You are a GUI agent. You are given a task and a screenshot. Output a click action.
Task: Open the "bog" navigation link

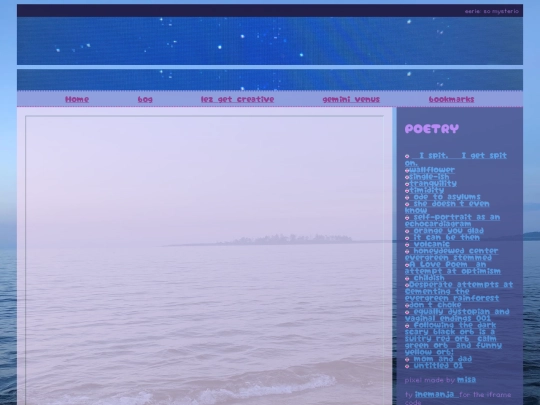[x=145, y=99]
